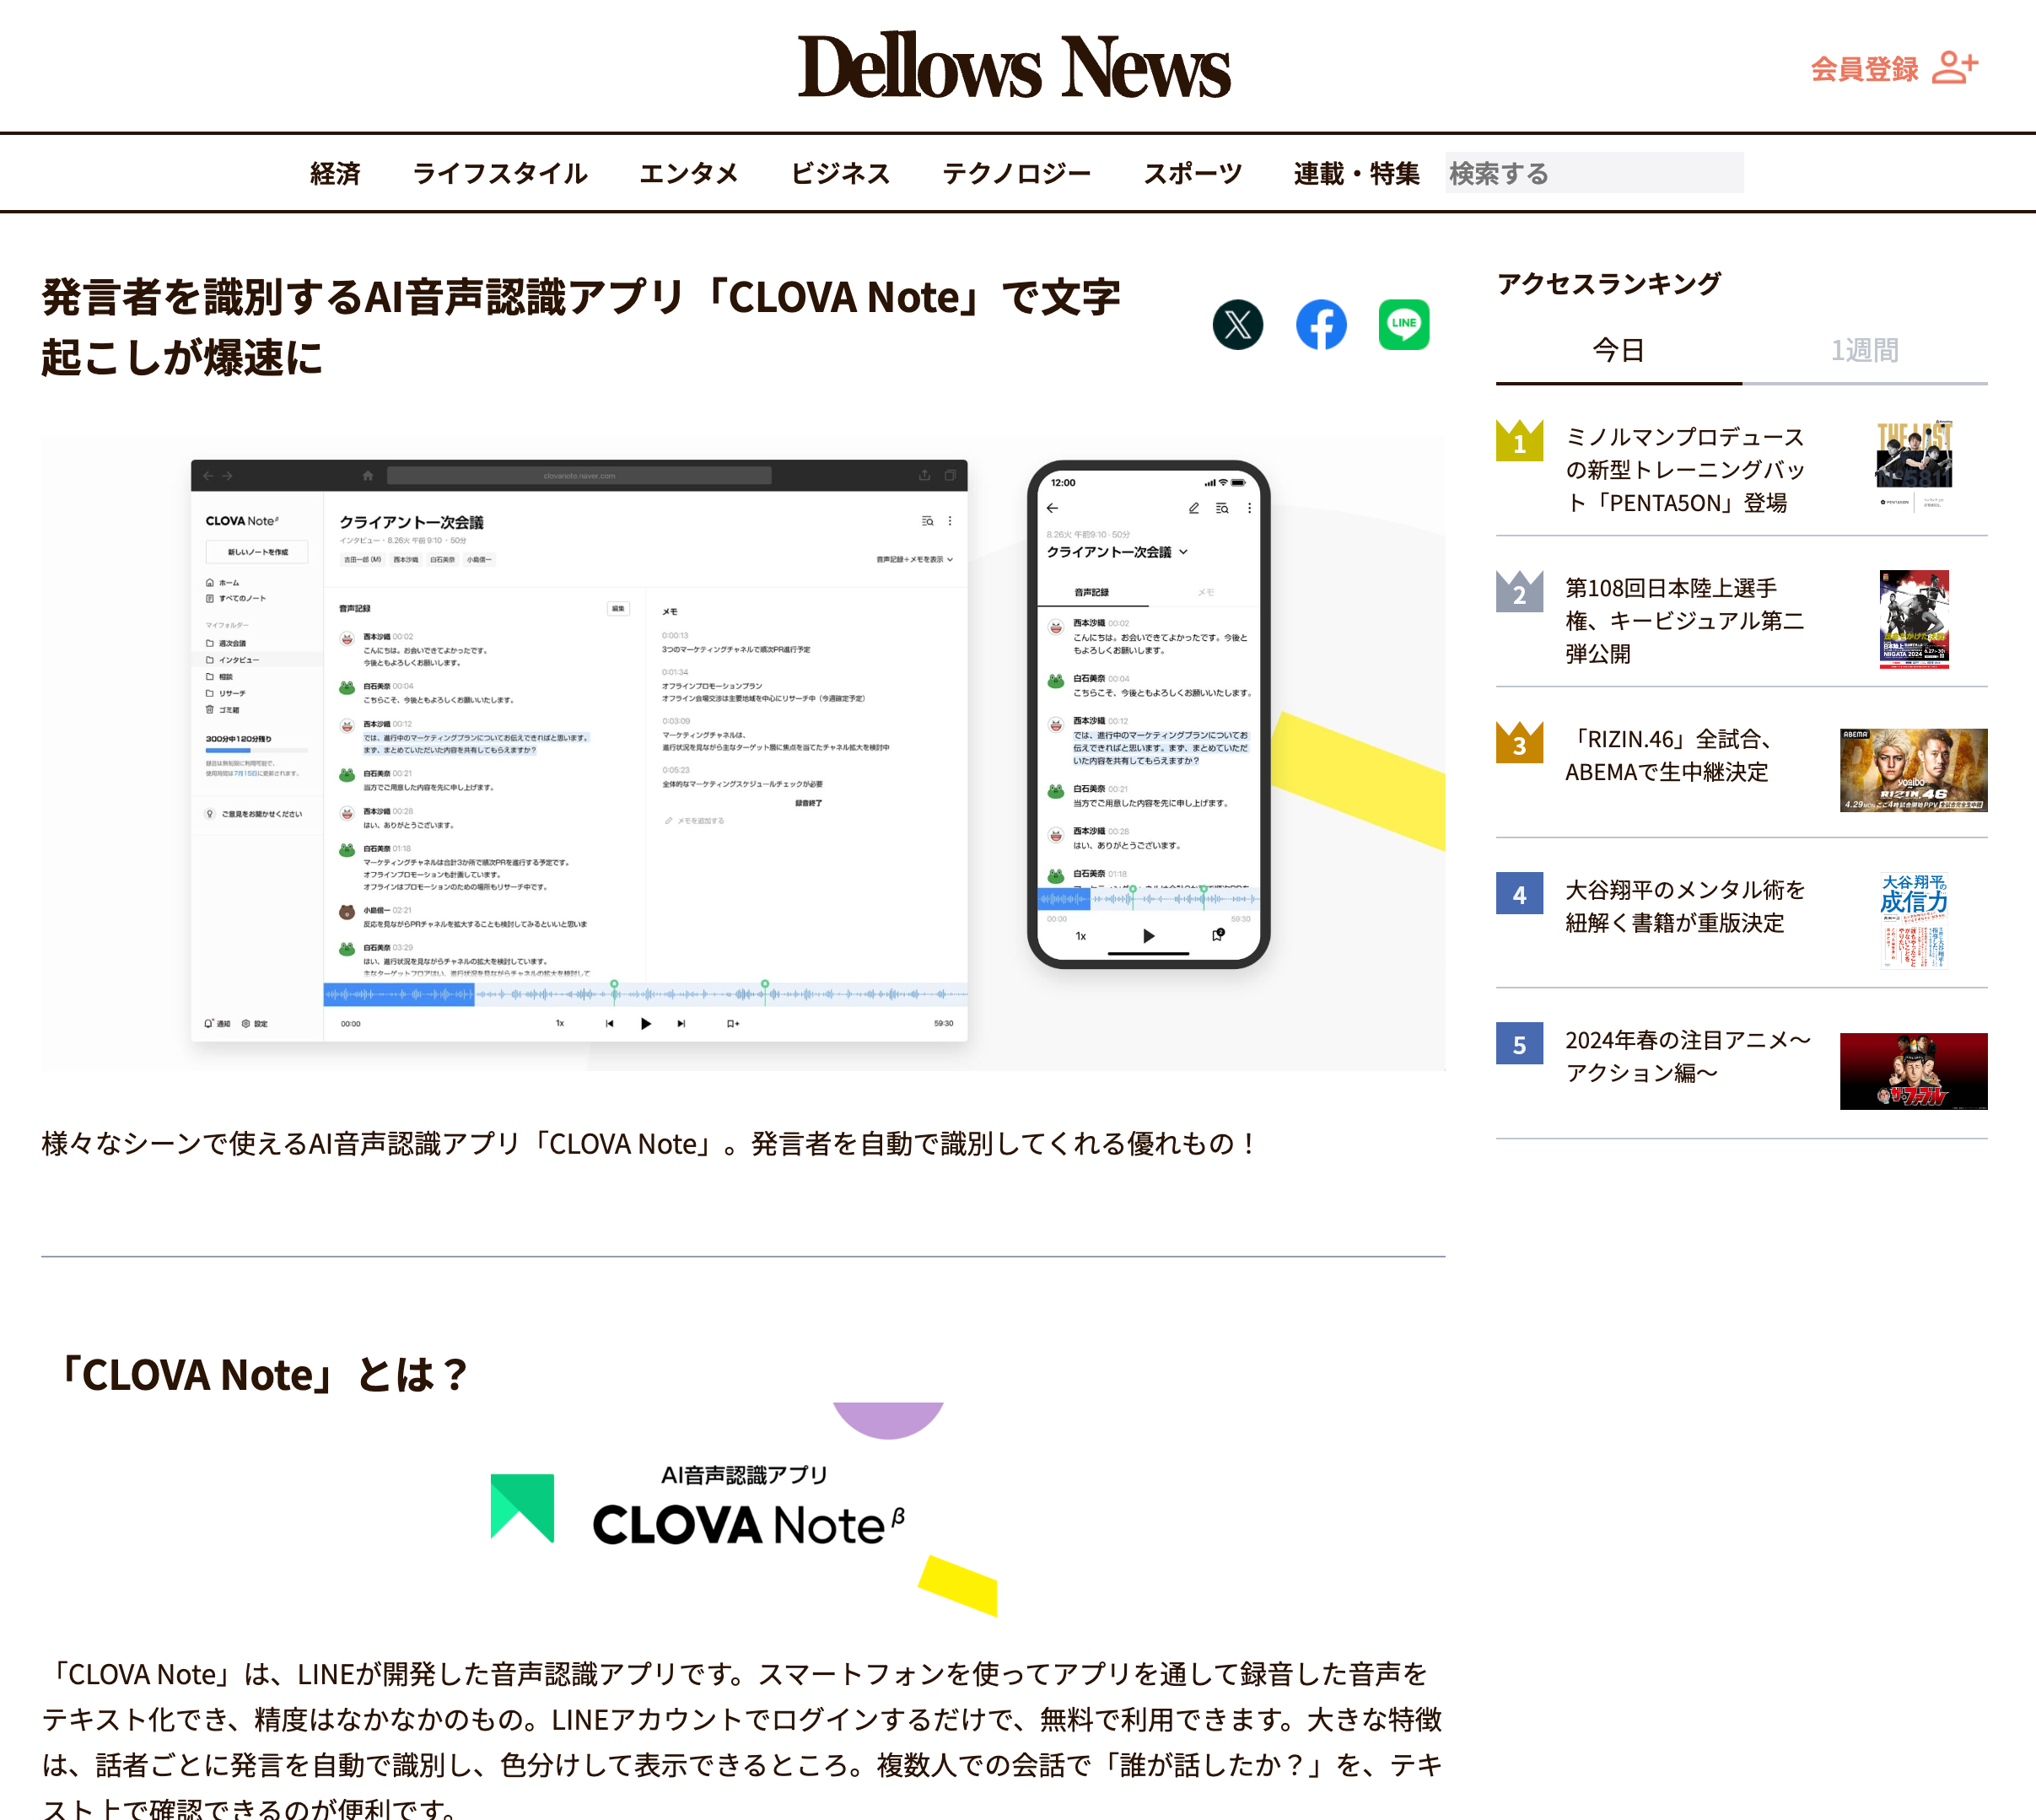Click the Dellows News site logo

1014,67
